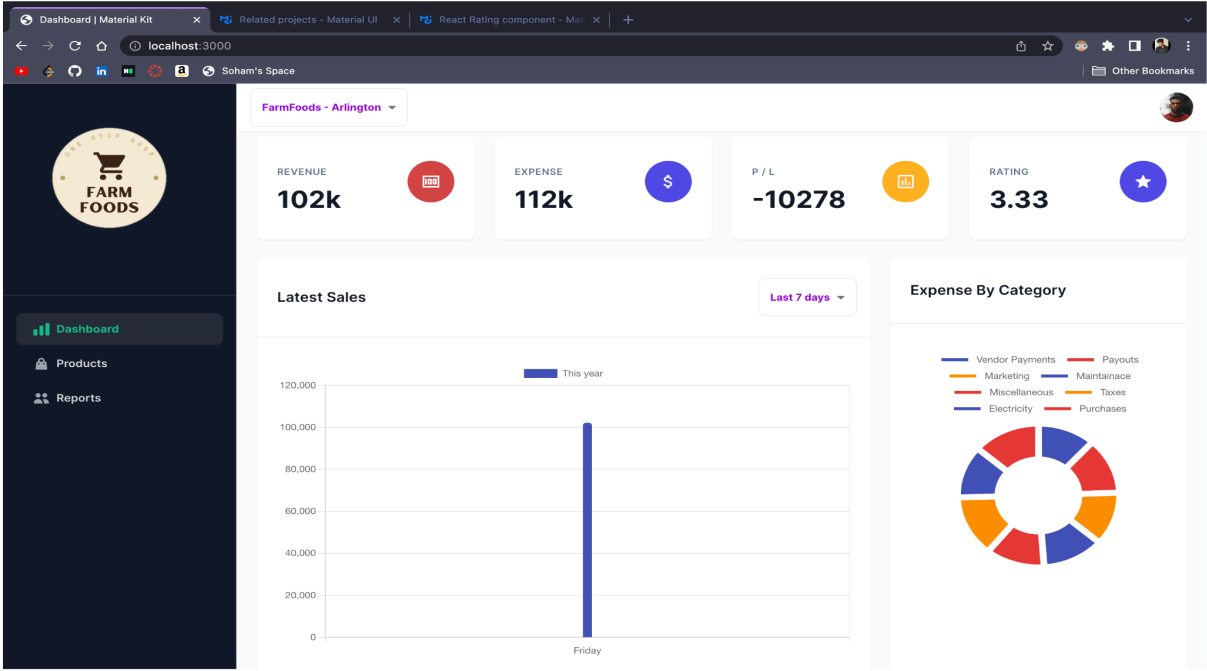Expand the tab search chevron
Image resolution: width=1207 pixels, height=671 pixels.
pyautogui.click(x=1188, y=20)
